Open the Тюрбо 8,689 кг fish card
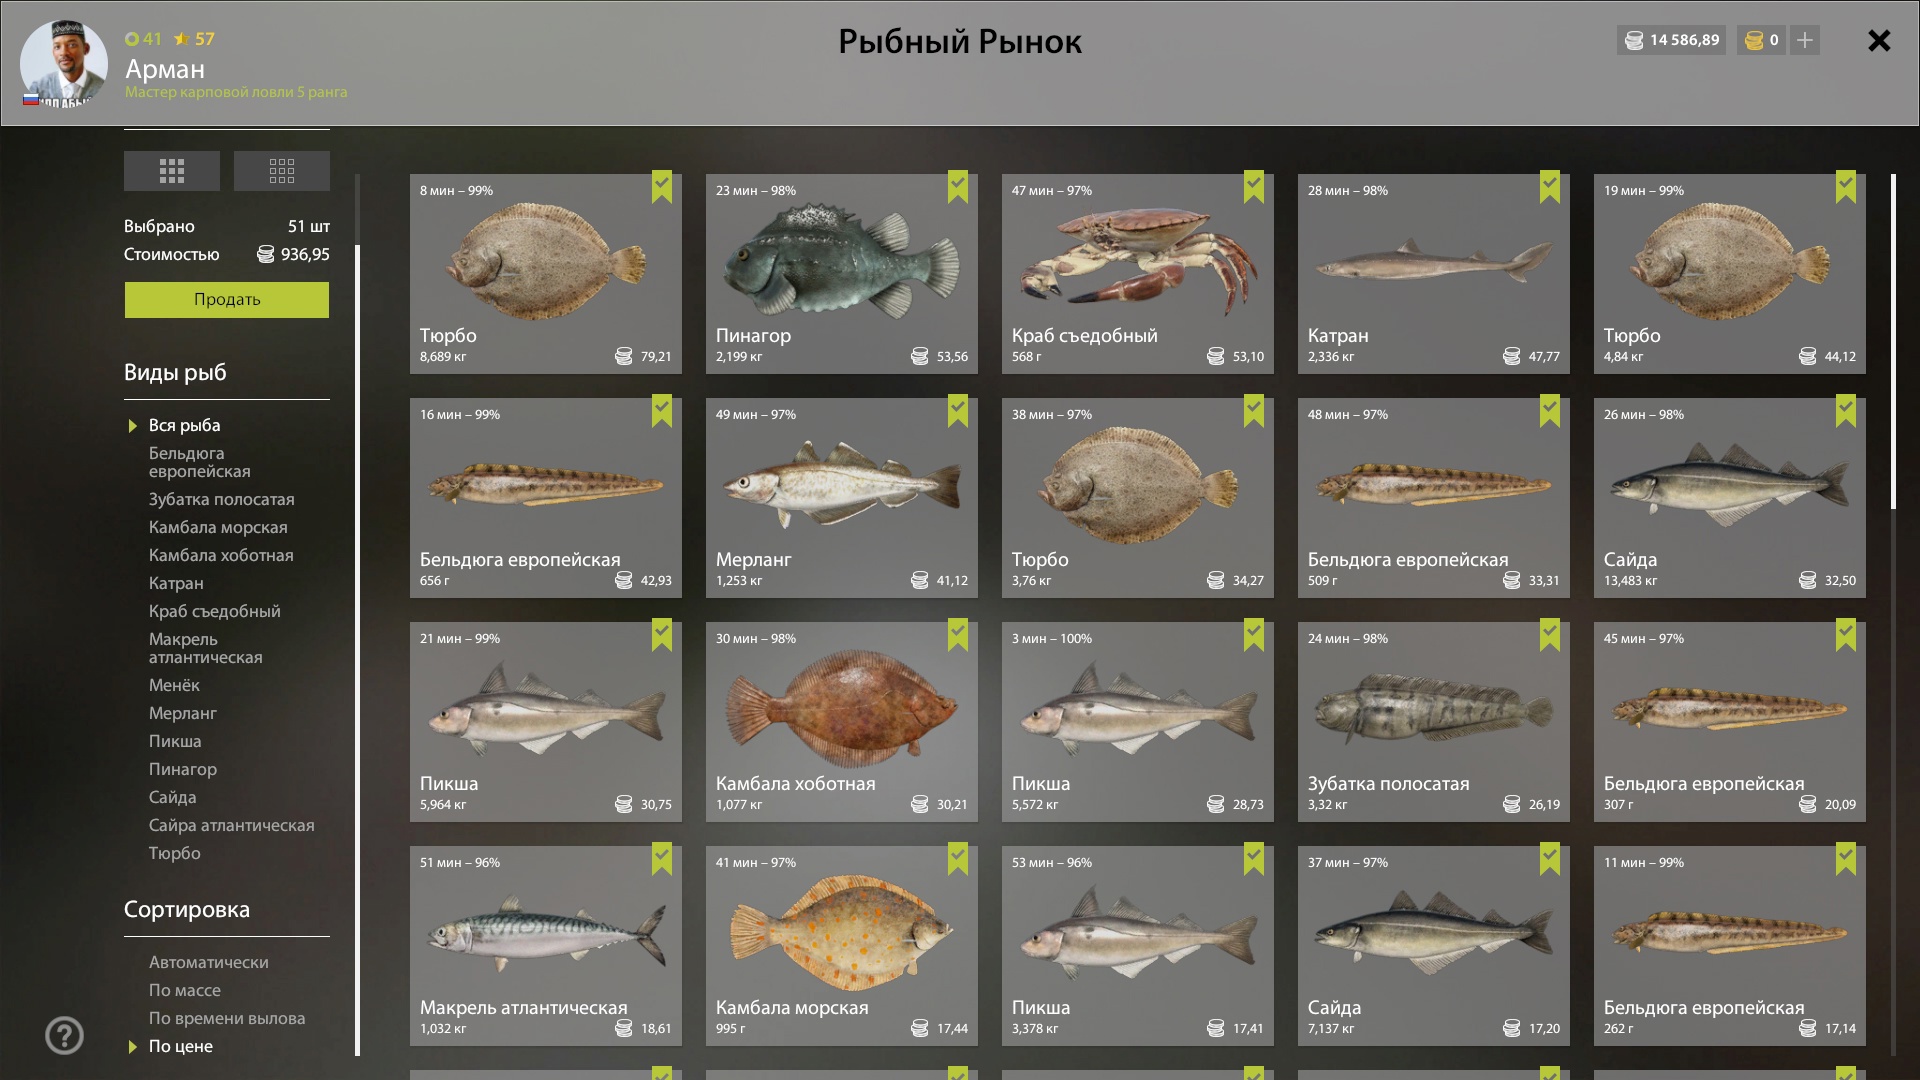 click(x=546, y=274)
